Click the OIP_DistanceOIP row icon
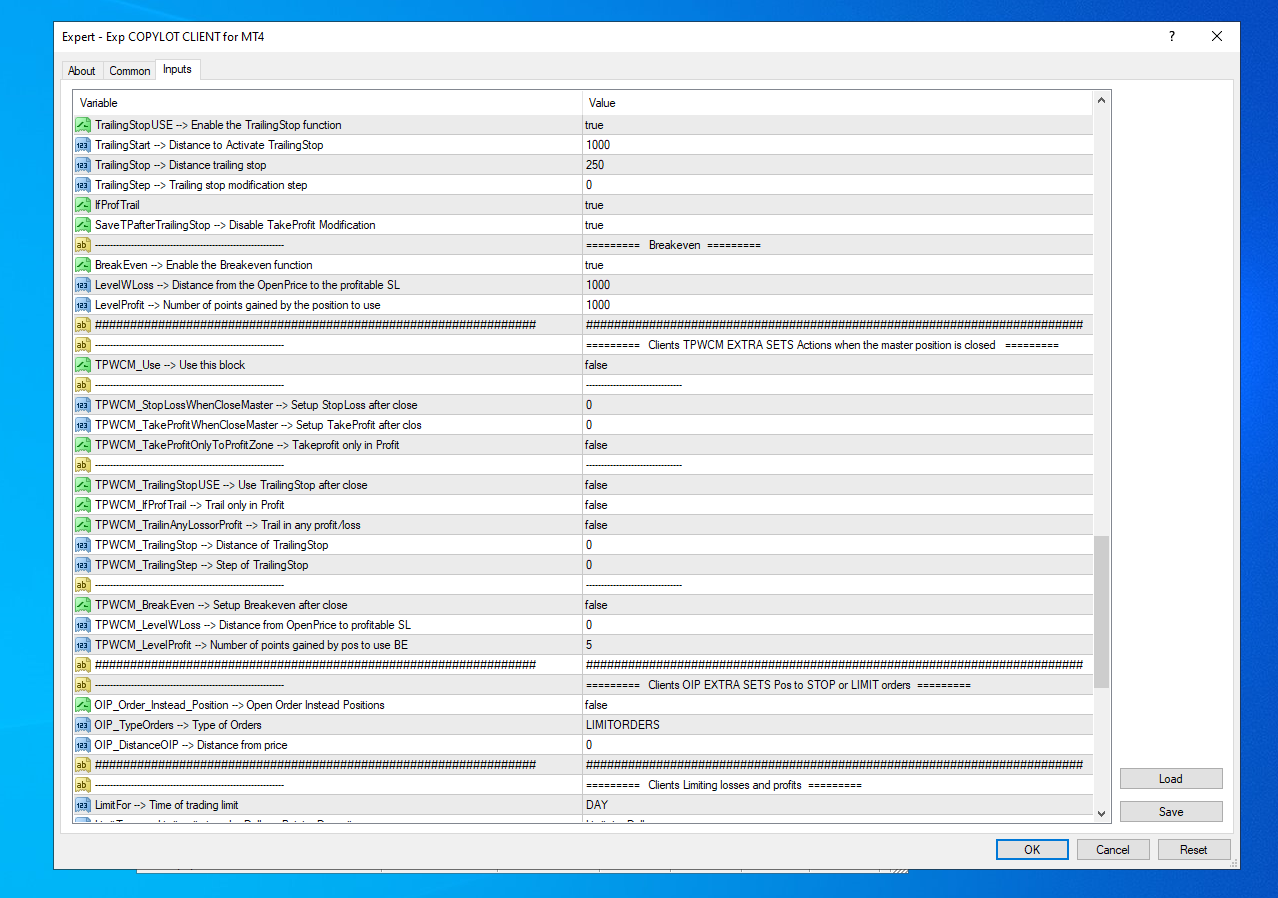This screenshot has width=1278, height=898. coord(83,745)
